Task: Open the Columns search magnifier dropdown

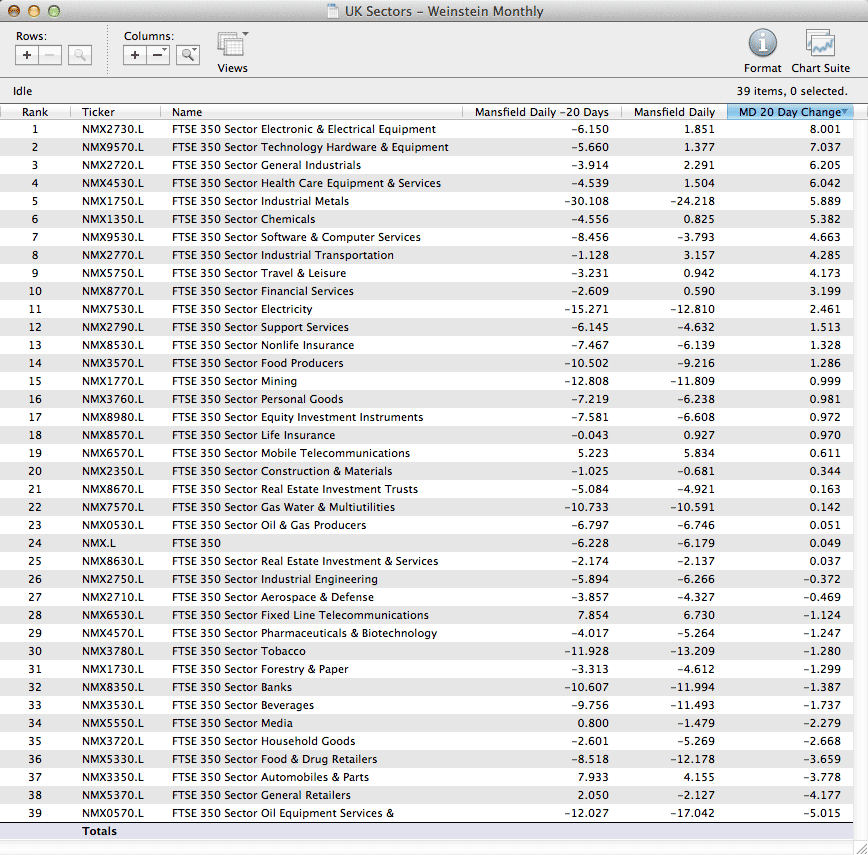Action: [x=187, y=55]
